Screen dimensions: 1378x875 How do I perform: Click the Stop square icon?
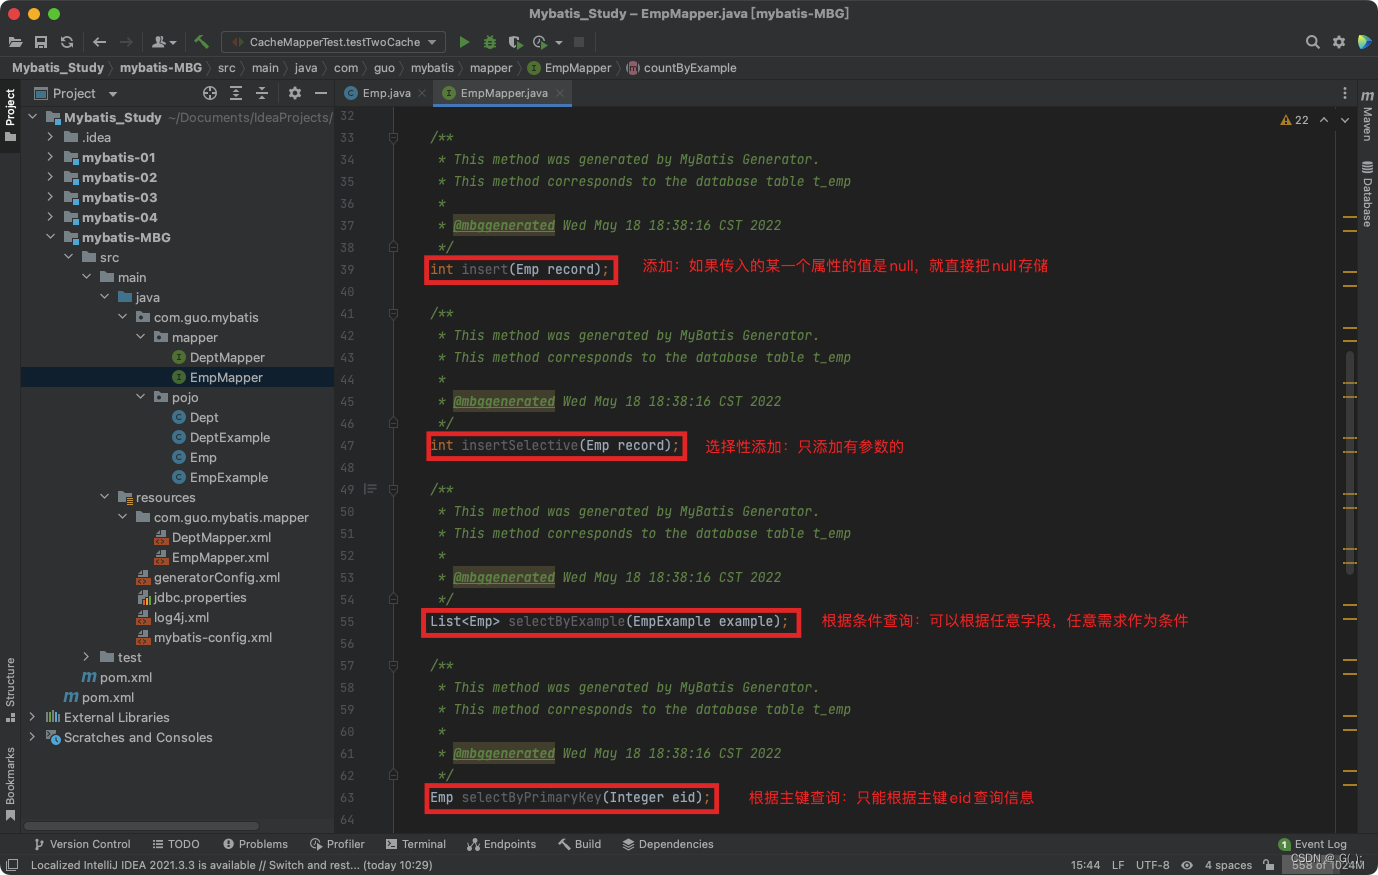(579, 42)
